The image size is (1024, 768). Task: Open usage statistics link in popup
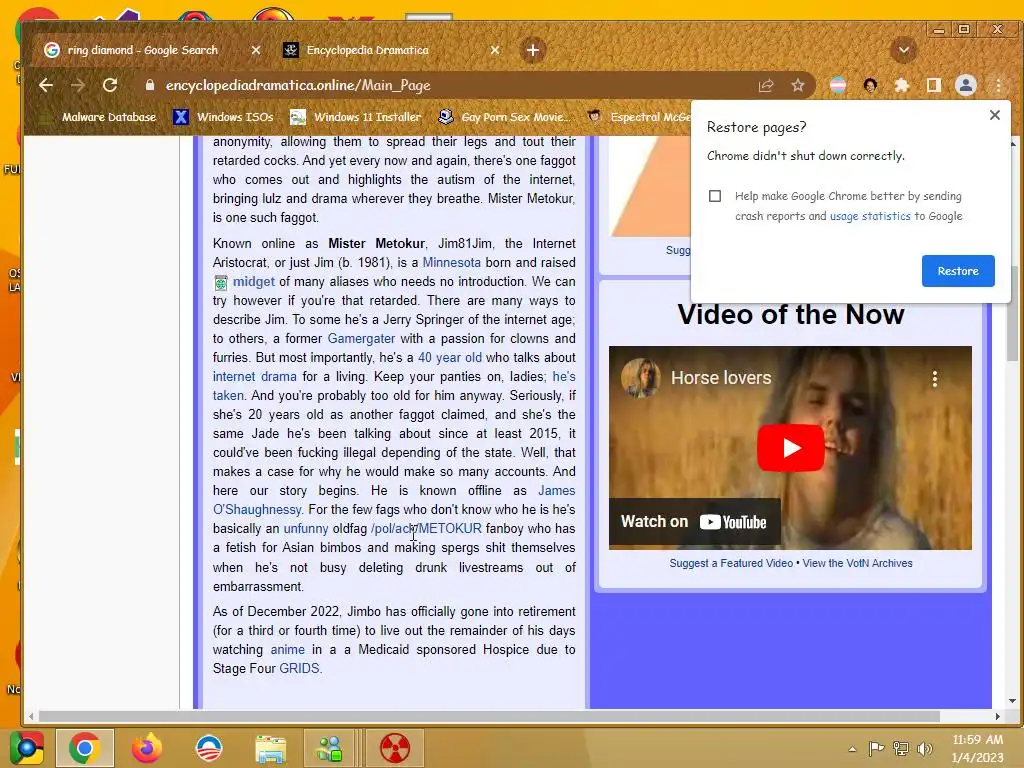pyautogui.click(x=870, y=216)
